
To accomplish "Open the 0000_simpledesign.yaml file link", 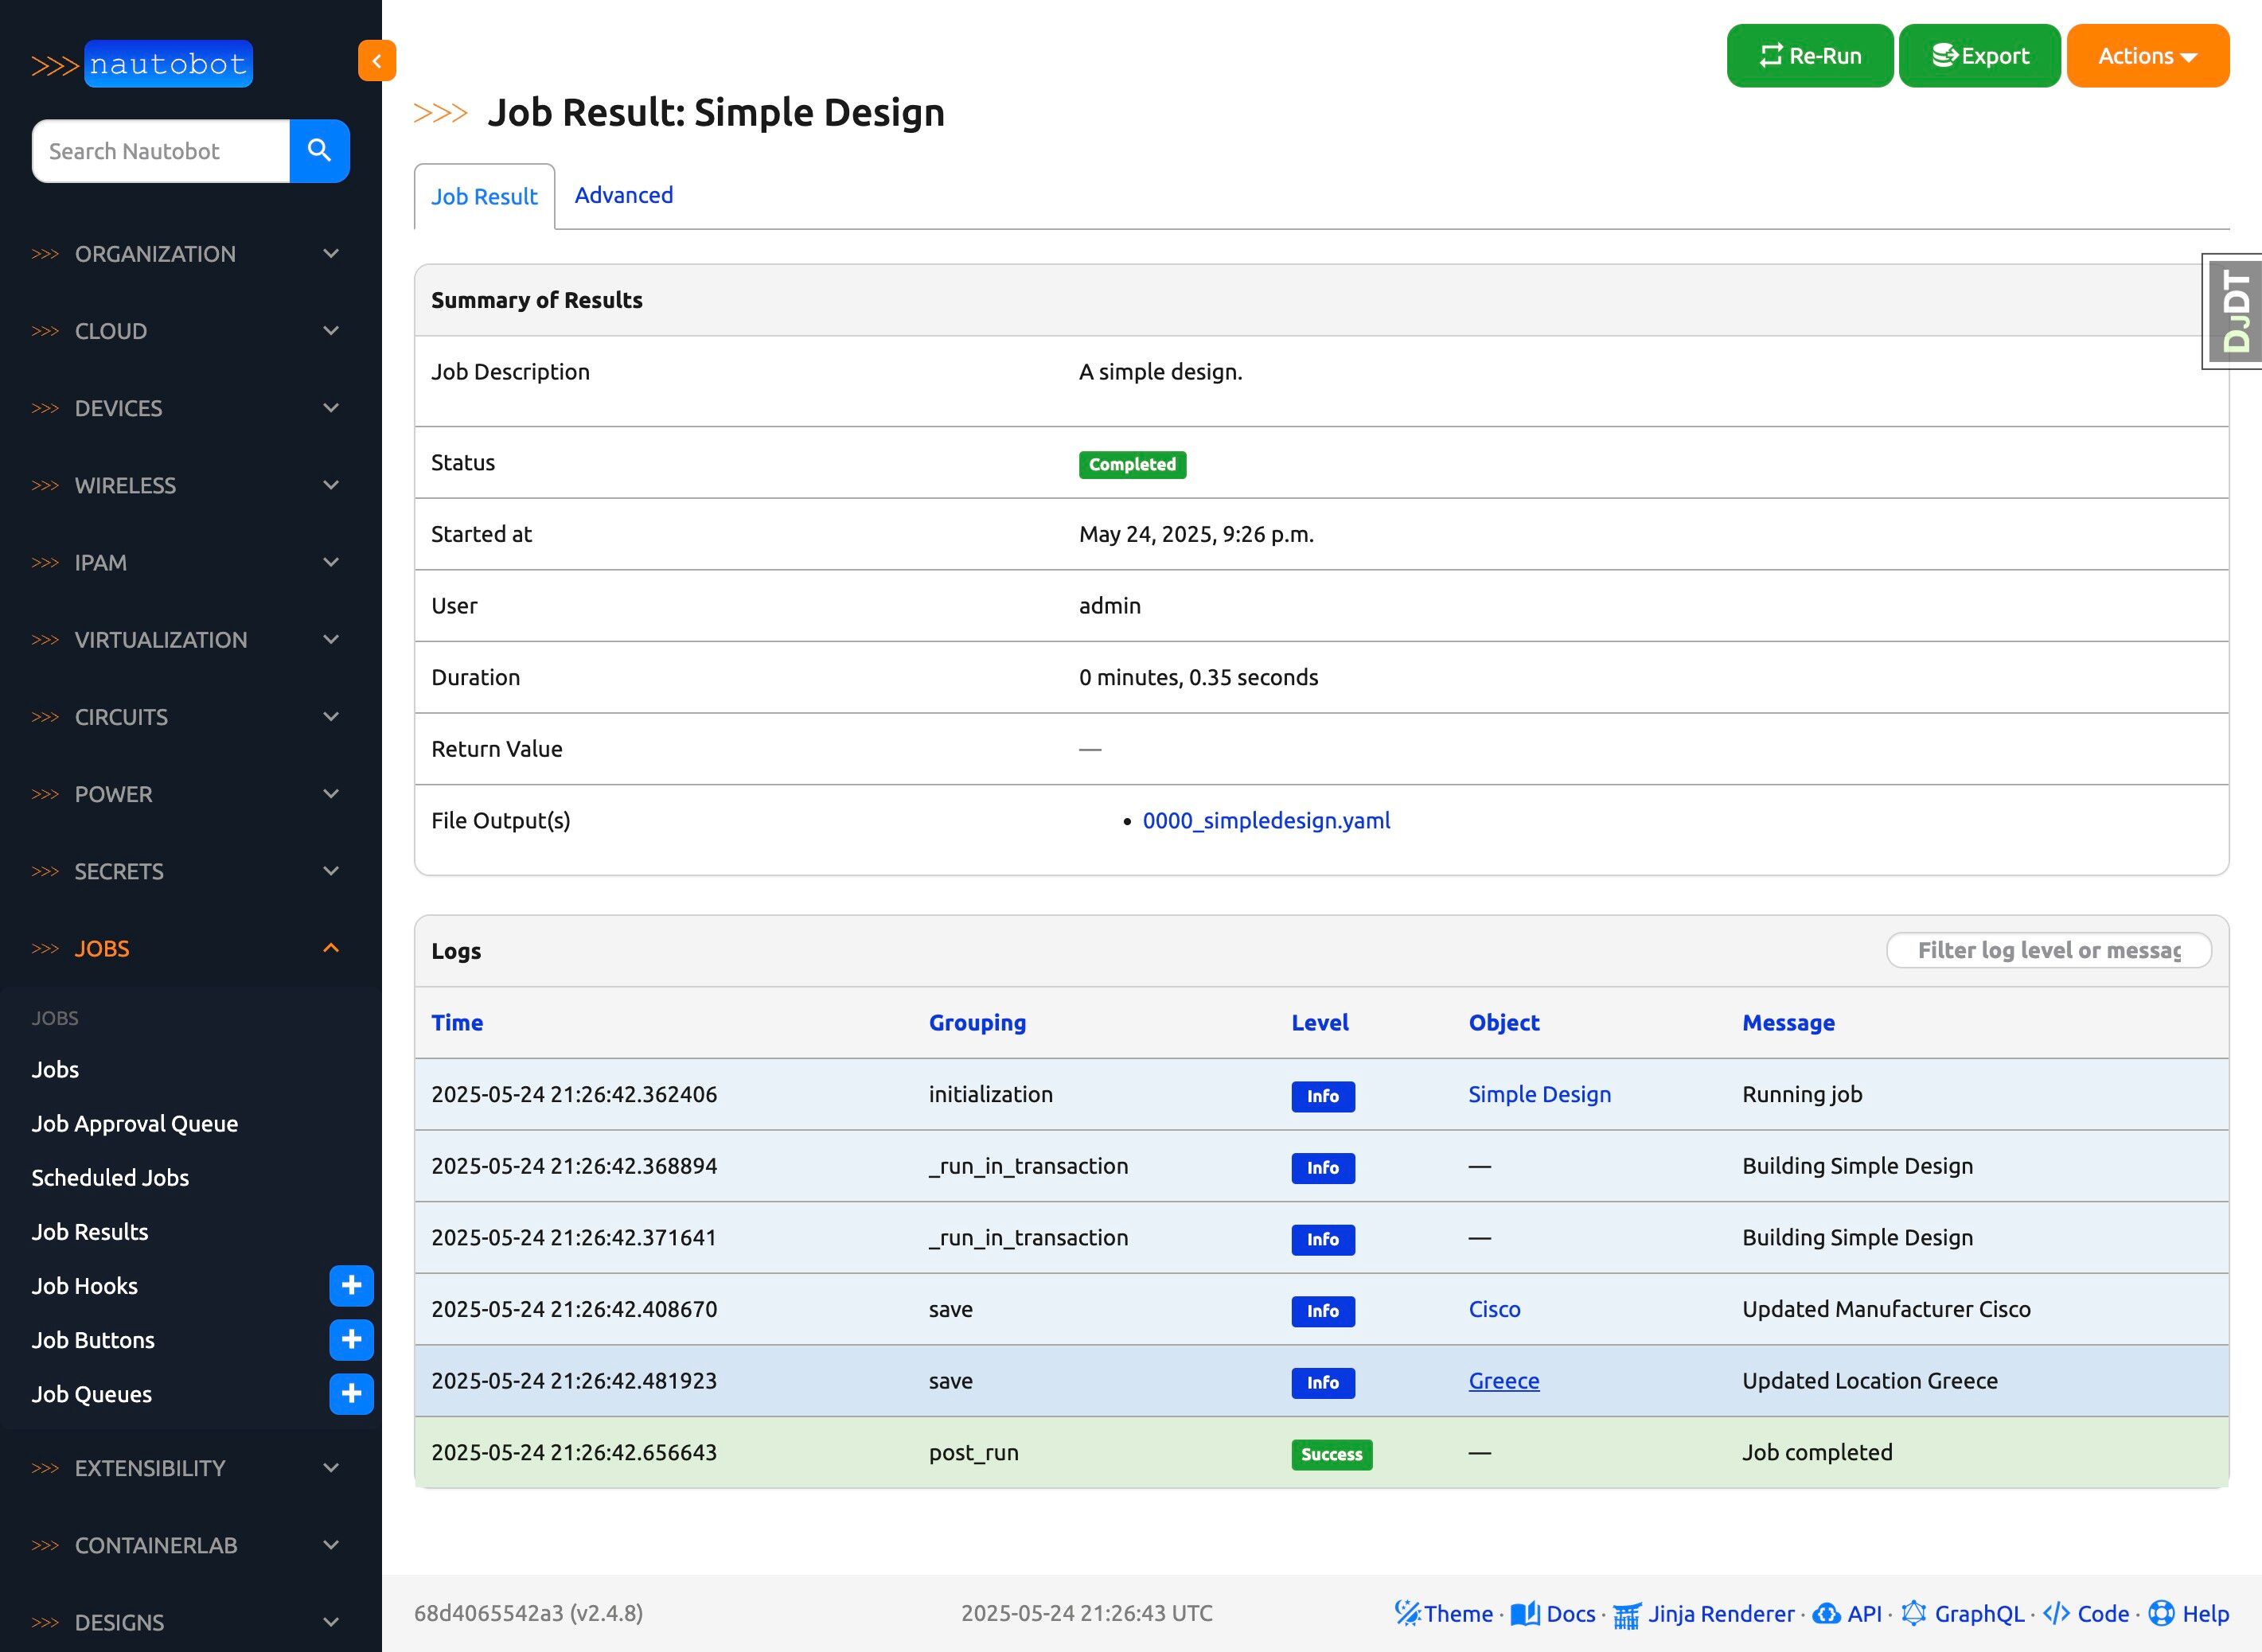I will pos(1266,820).
